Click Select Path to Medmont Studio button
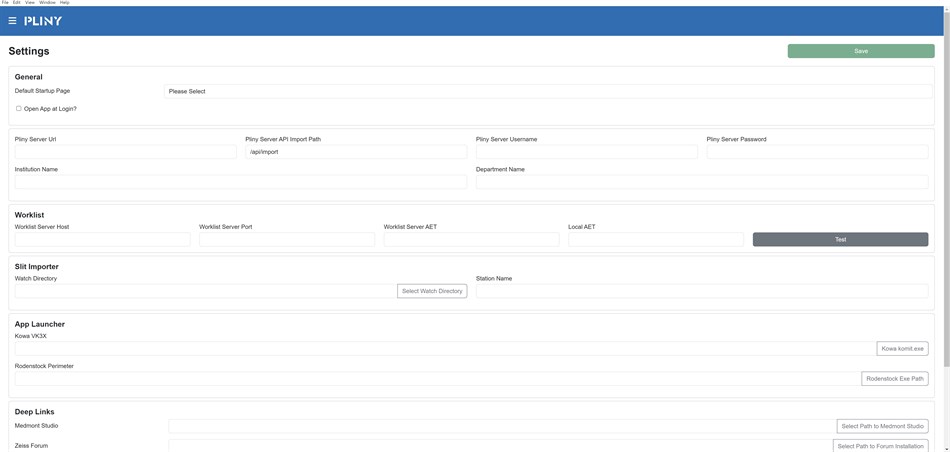This screenshot has height=452, width=950. click(882, 427)
